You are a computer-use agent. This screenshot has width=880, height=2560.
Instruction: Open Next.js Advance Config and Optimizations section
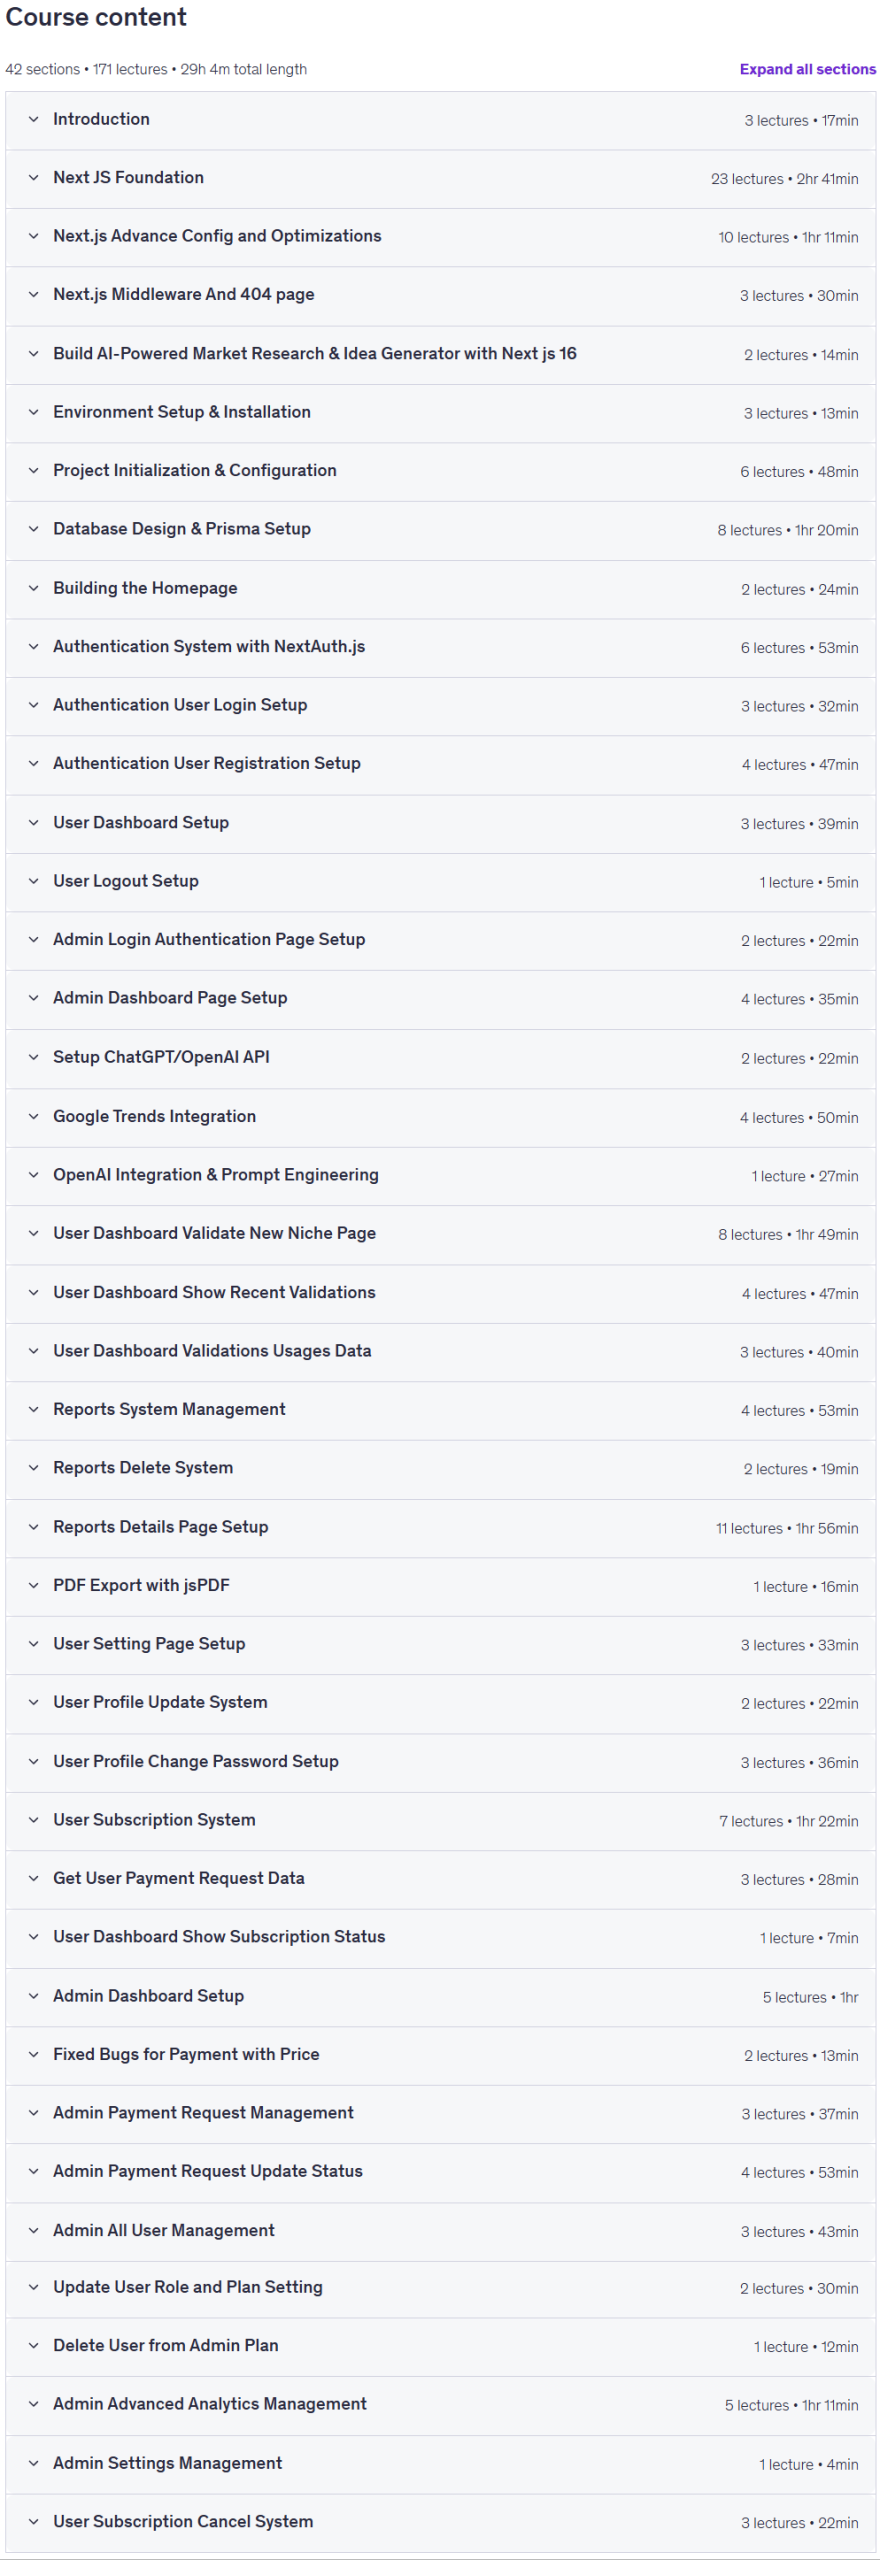440,237
